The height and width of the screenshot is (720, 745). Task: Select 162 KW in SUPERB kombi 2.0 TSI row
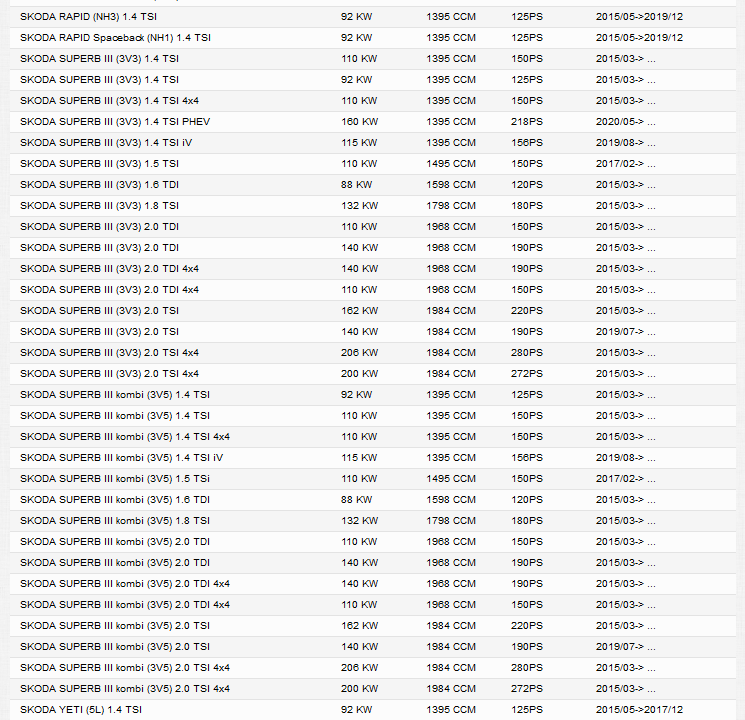point(359,625)
